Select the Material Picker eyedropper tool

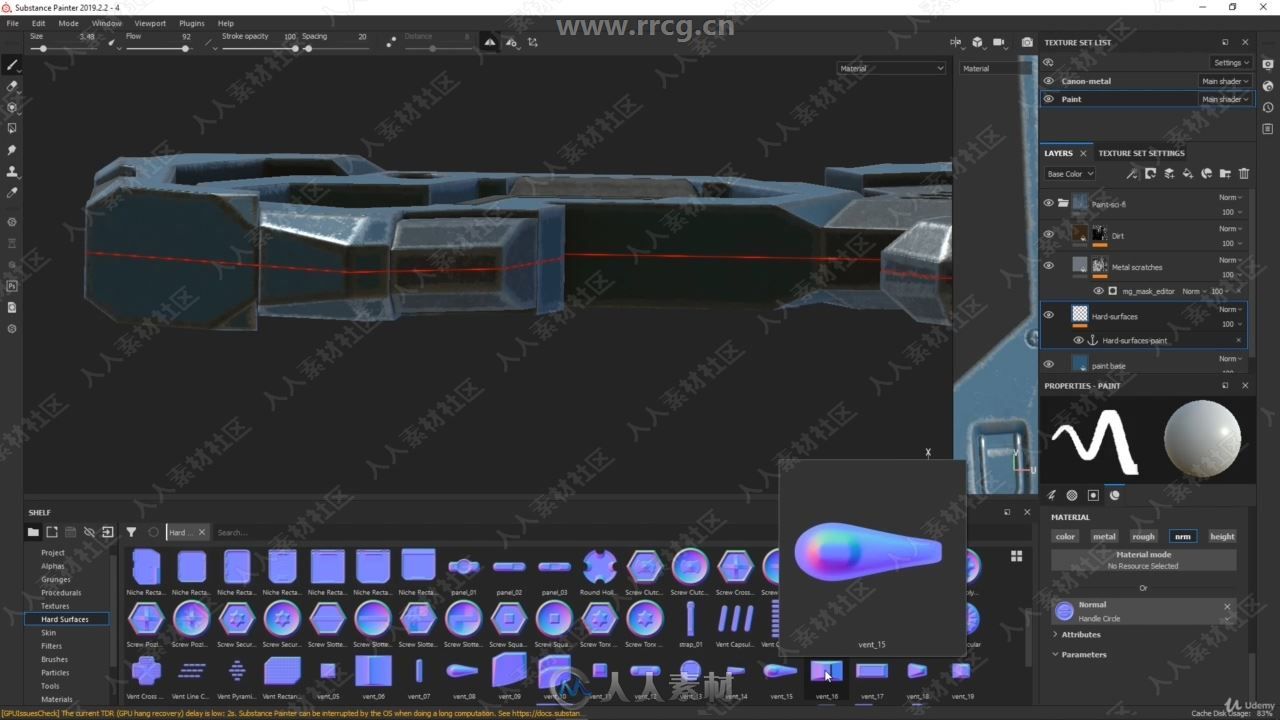[12, 192]
